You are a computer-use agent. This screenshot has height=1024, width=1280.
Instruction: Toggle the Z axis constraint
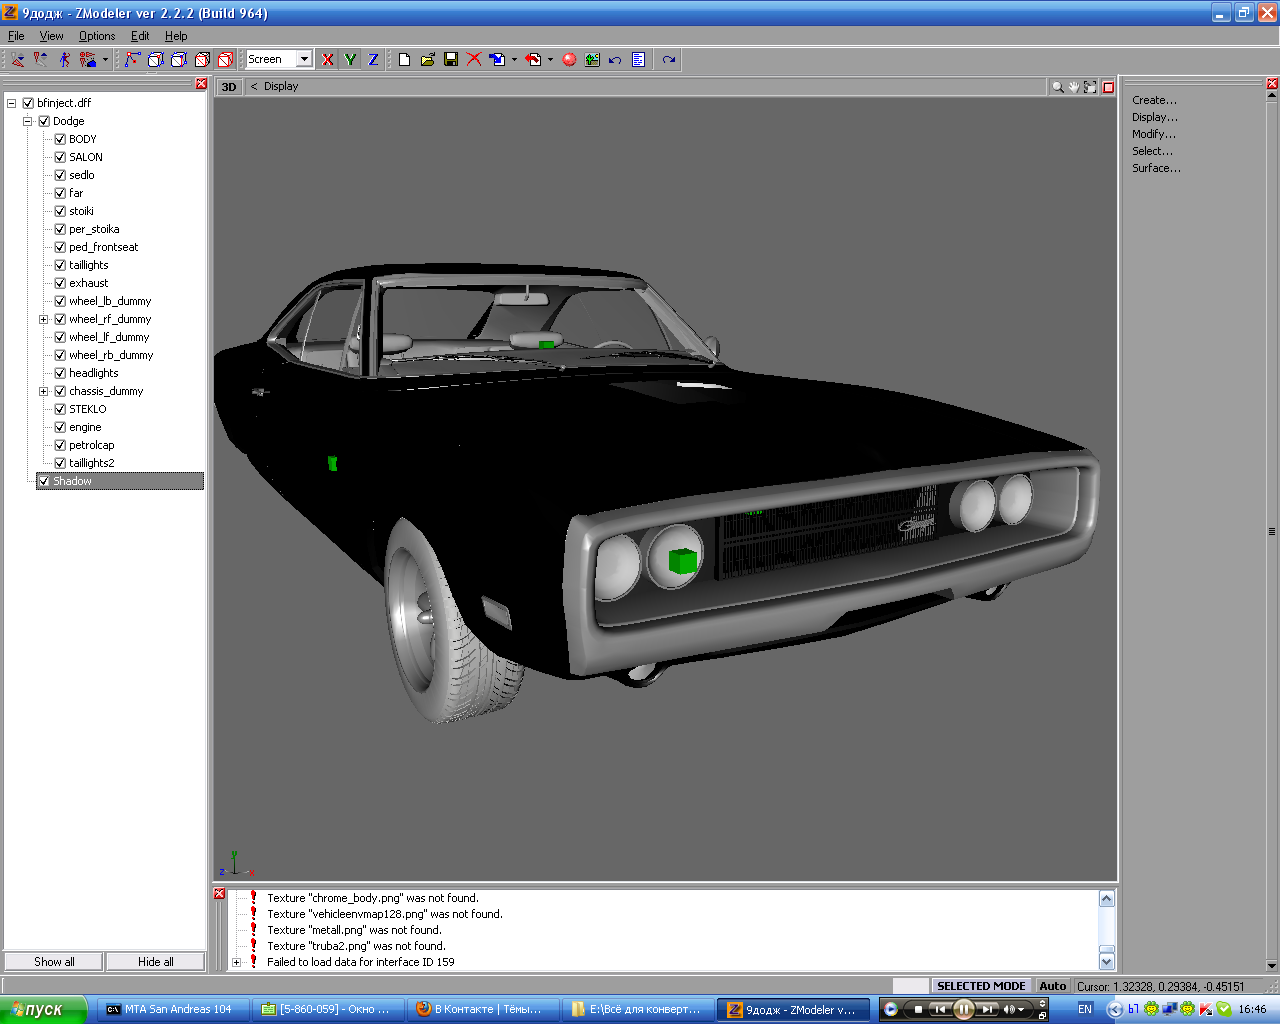point(373,60)
